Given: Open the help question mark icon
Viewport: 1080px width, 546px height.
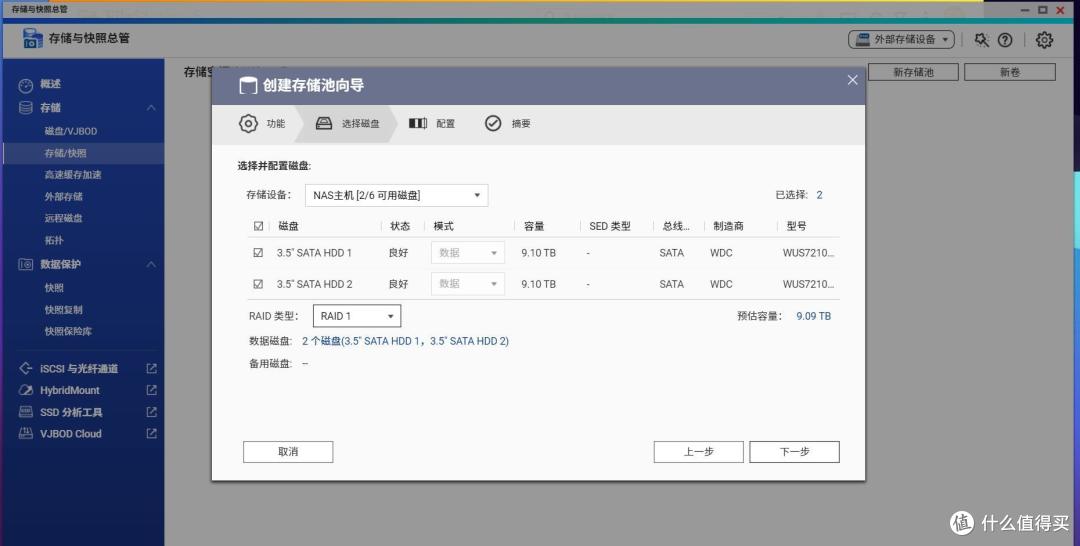Looking at the screenshot, I should 1005,40.
